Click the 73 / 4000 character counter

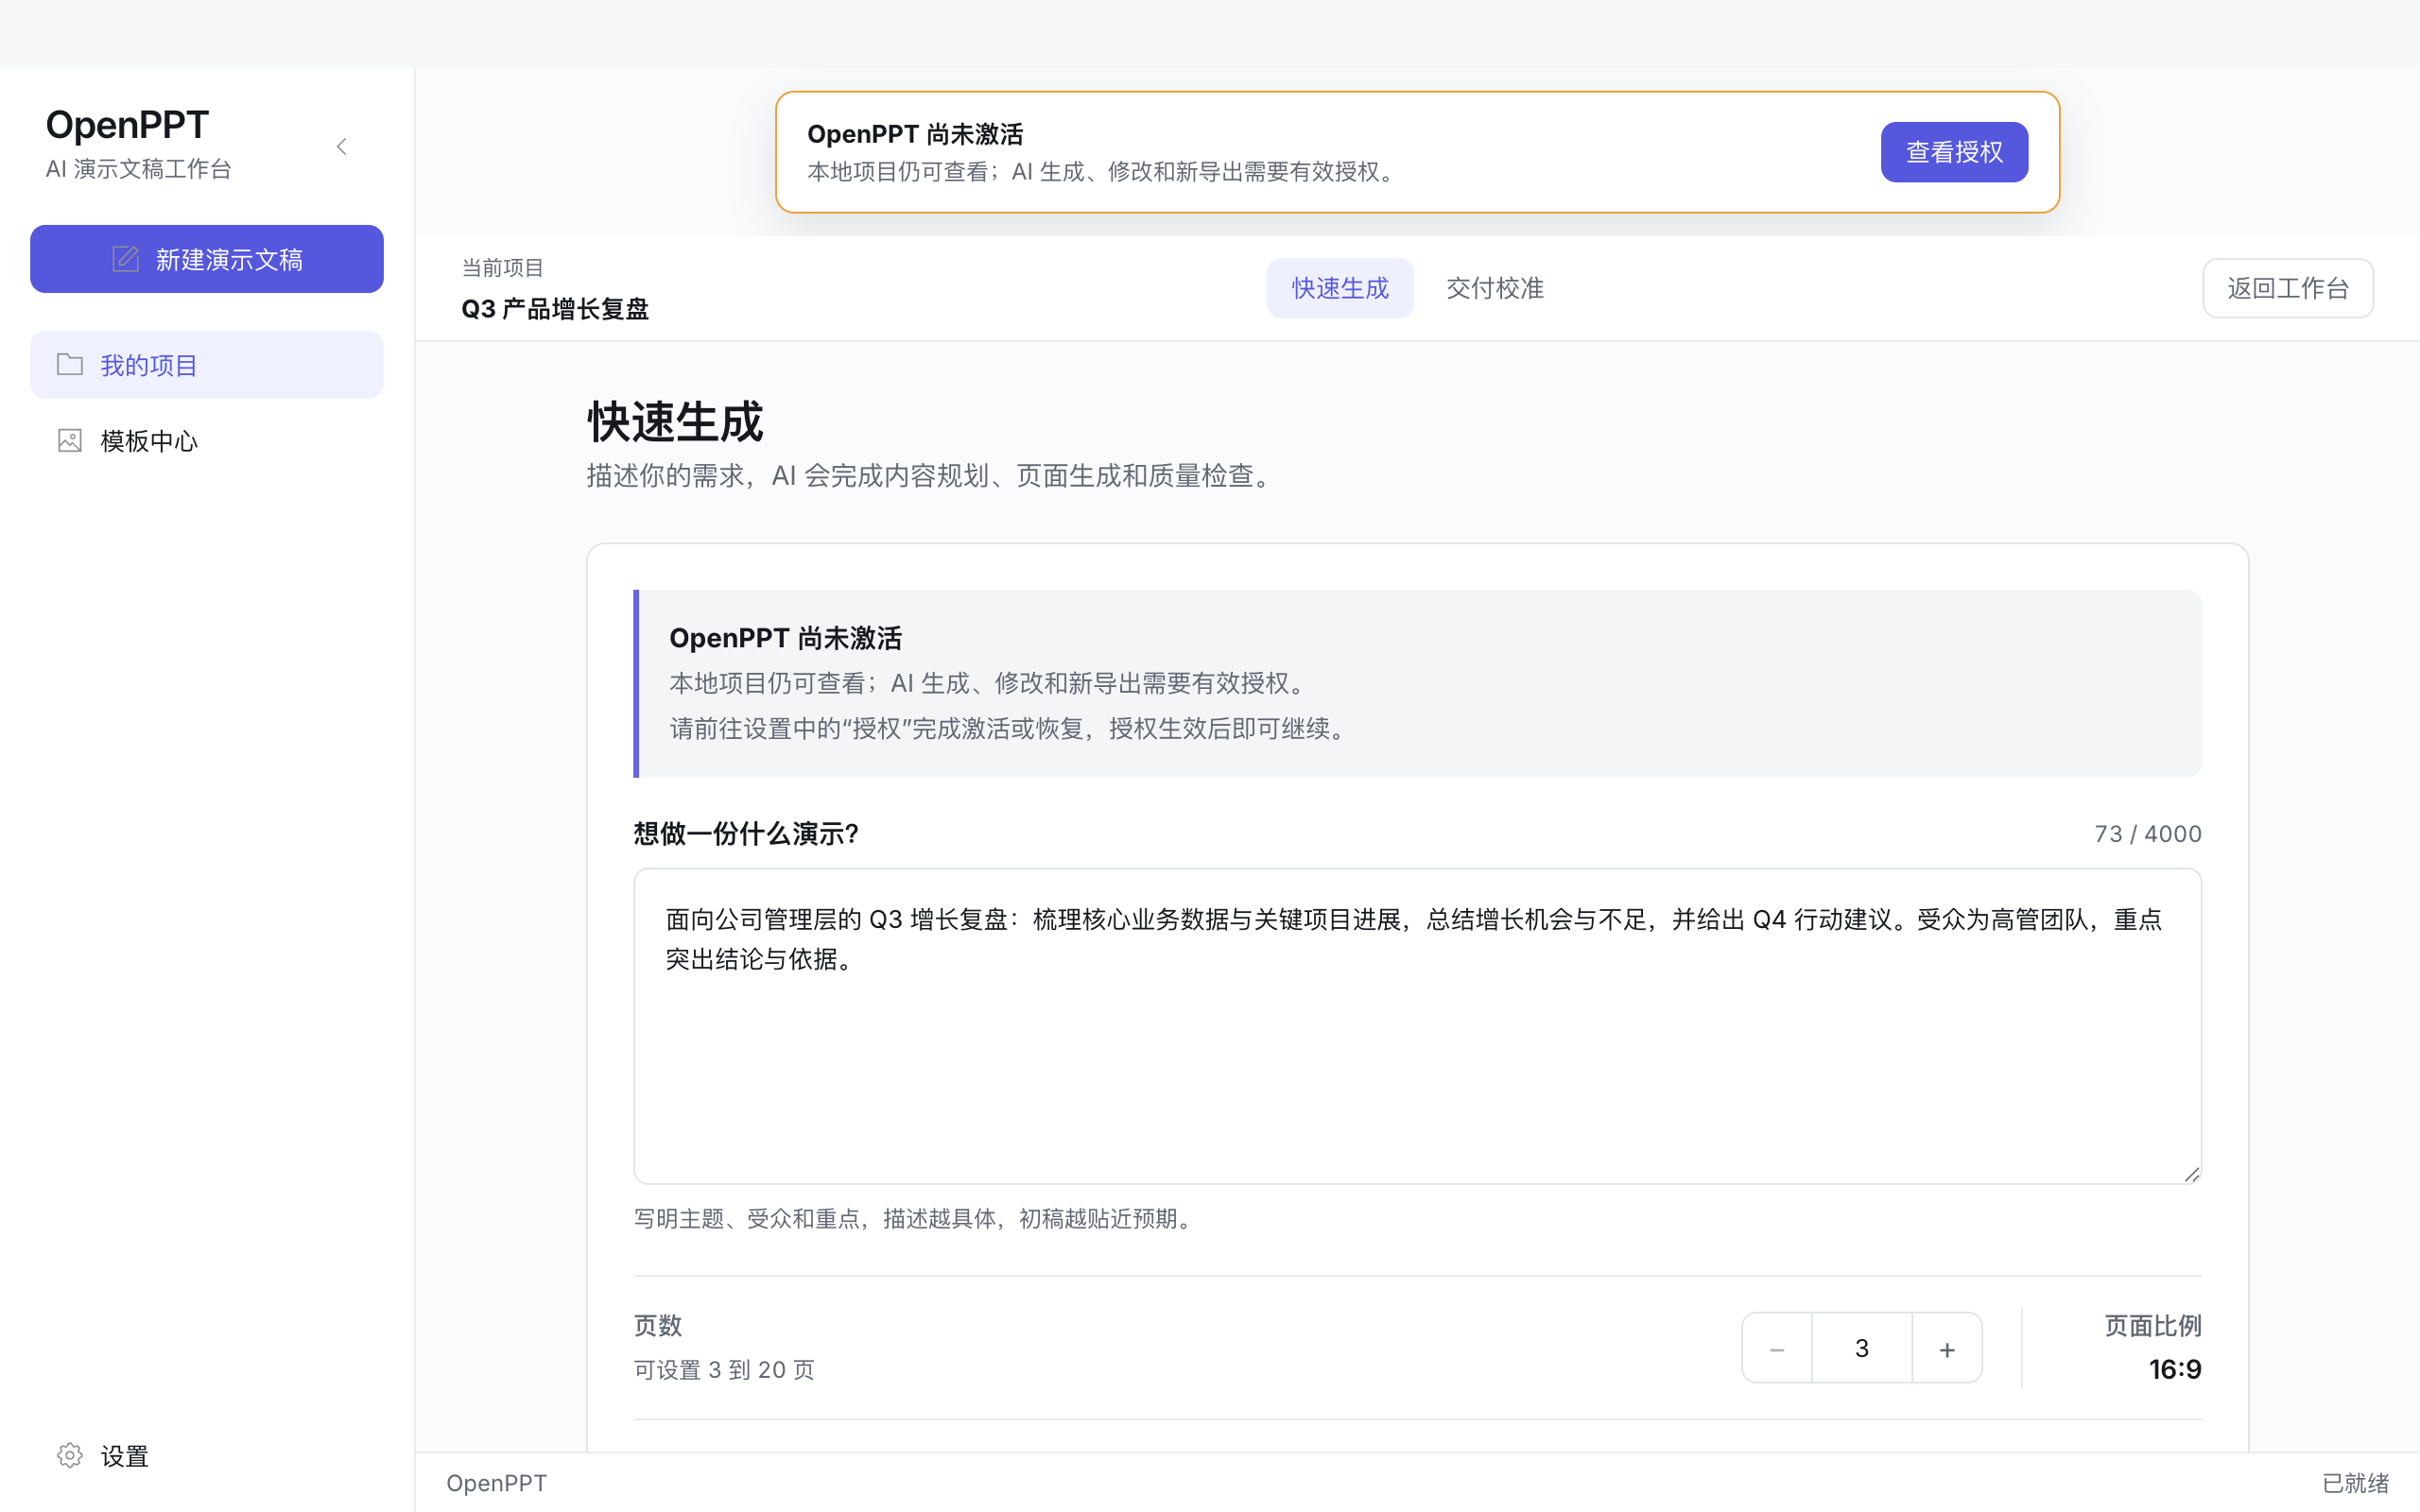[2148, 834]
